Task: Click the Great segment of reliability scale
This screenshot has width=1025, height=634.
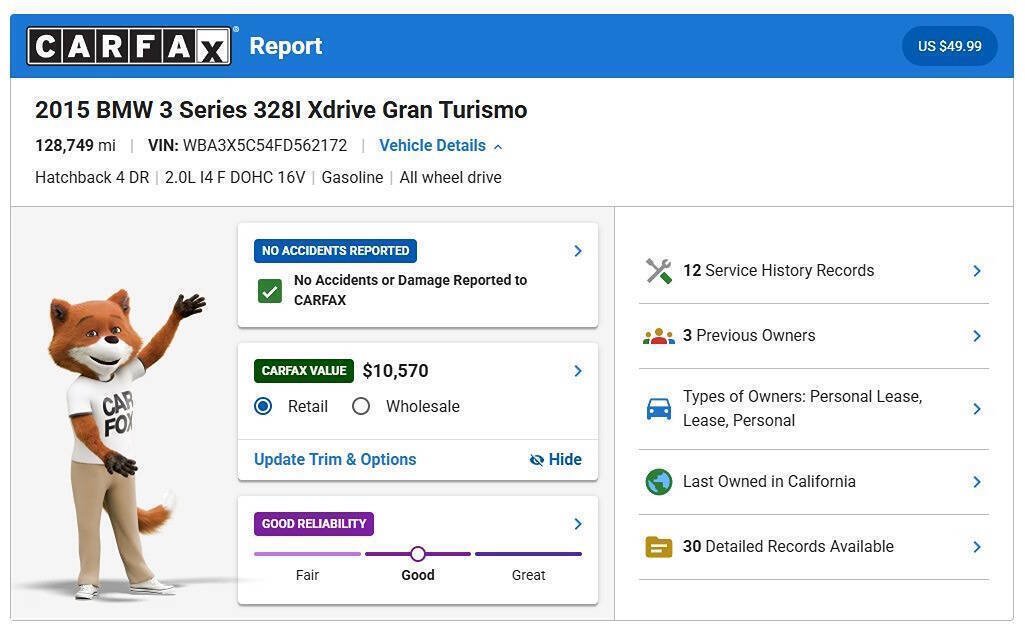Action: coord(528,554)
